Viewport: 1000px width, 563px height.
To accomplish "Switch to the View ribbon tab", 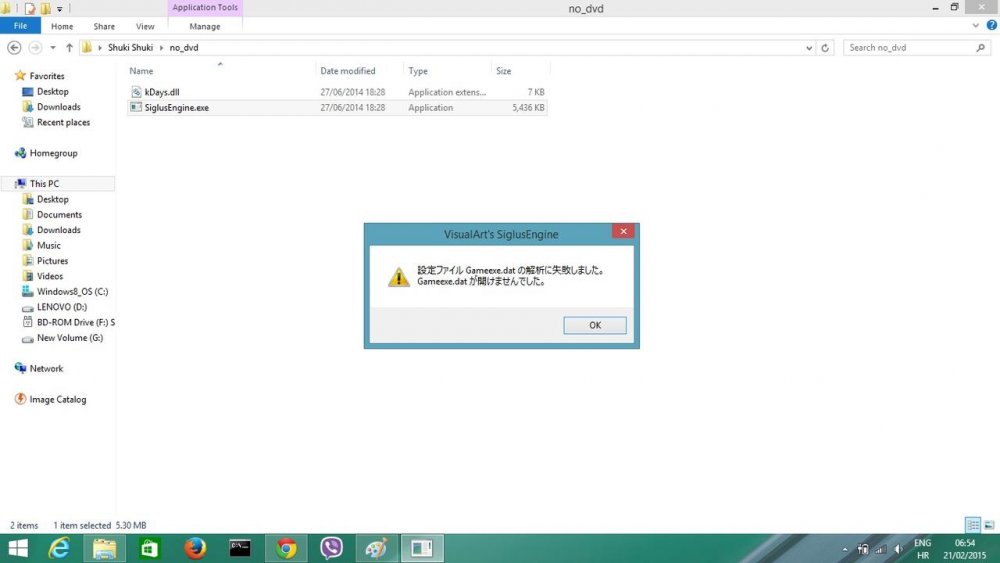I will 145,26.
